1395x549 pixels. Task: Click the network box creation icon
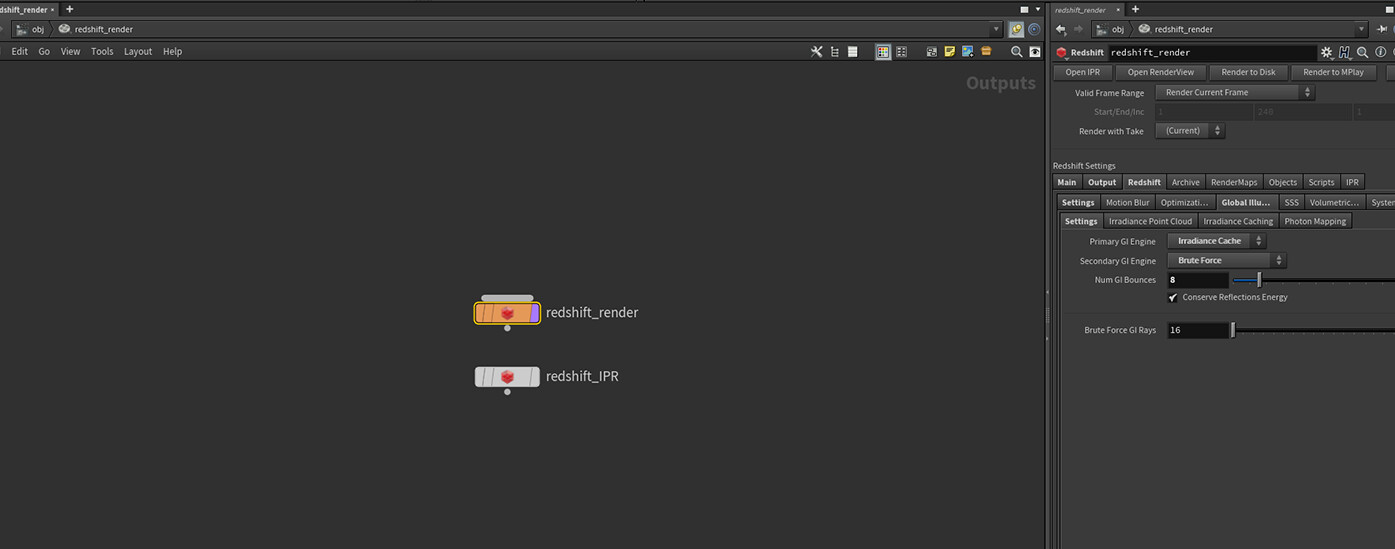pos(932,52)
